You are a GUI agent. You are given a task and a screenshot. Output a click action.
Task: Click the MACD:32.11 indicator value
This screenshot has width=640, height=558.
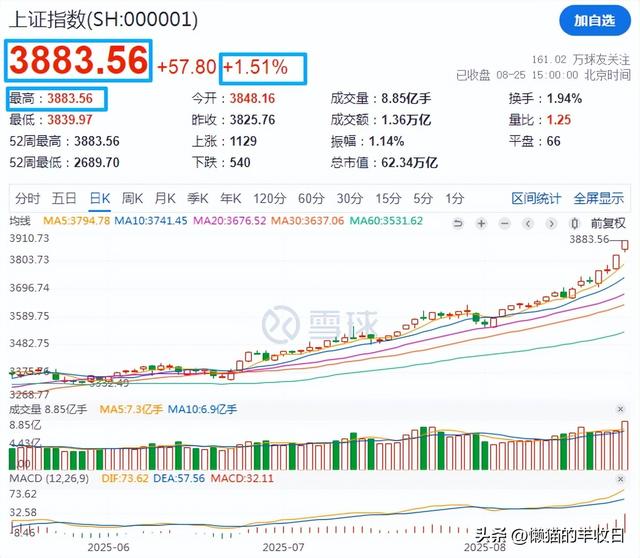(x=242, y=478)
